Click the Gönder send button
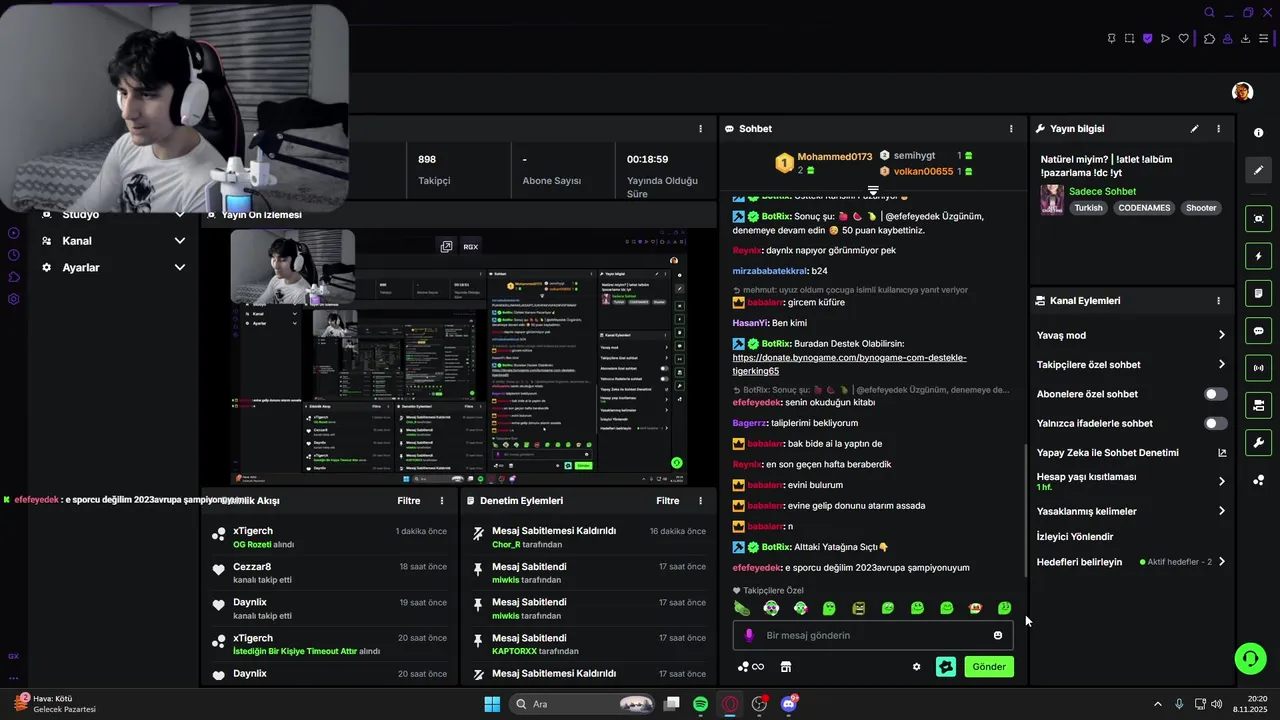Screen dimensions: 1280x720 click(x=989, y=667)
